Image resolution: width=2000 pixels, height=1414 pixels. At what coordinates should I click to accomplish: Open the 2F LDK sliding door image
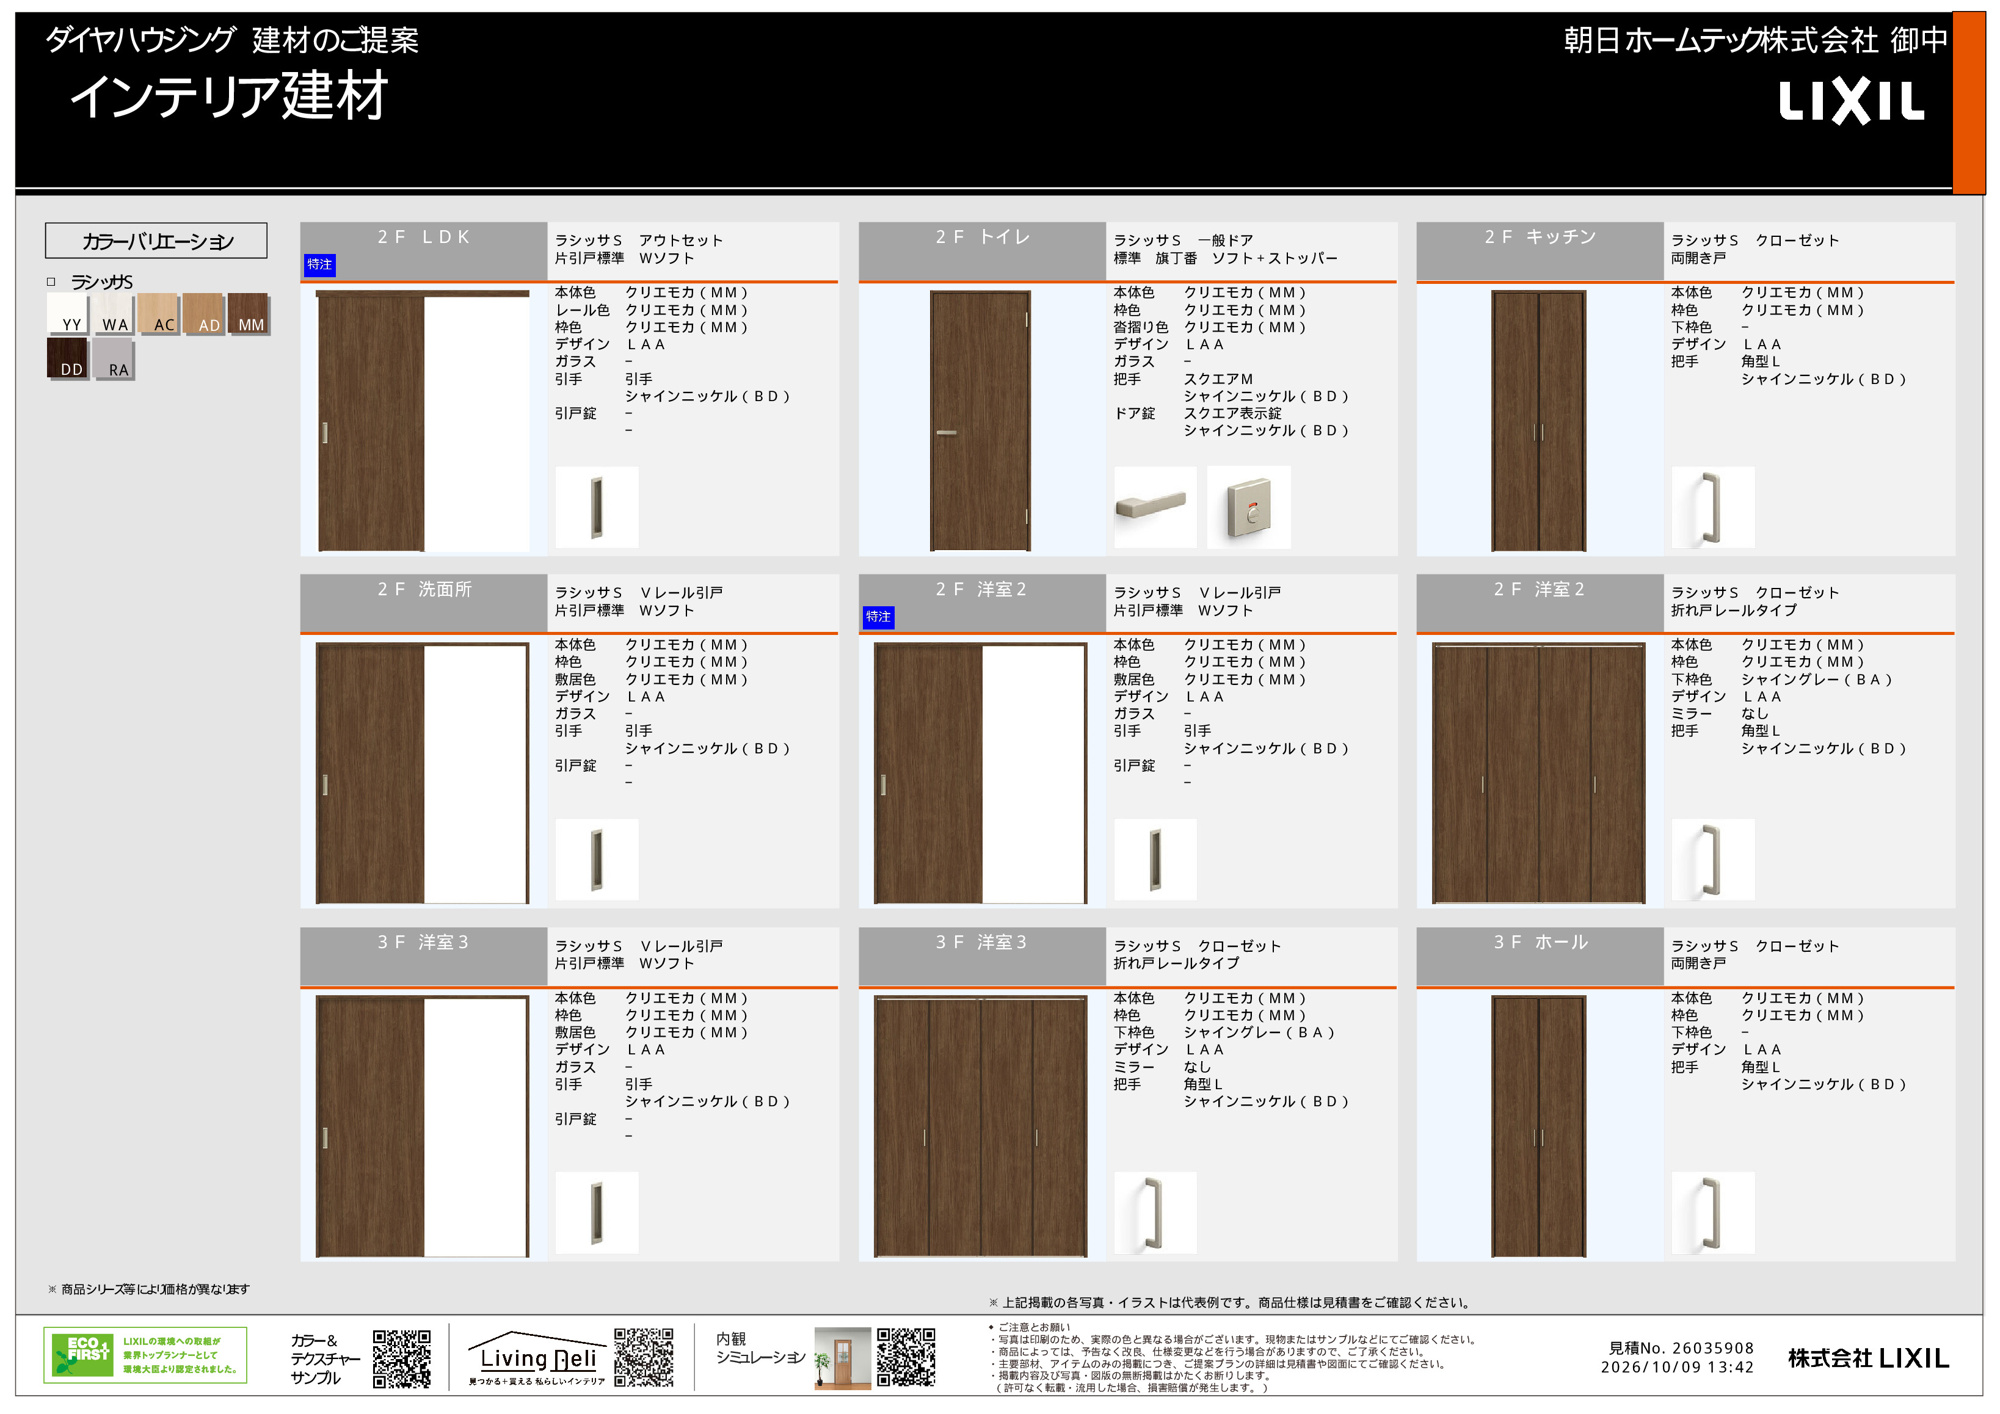(422, 420)
